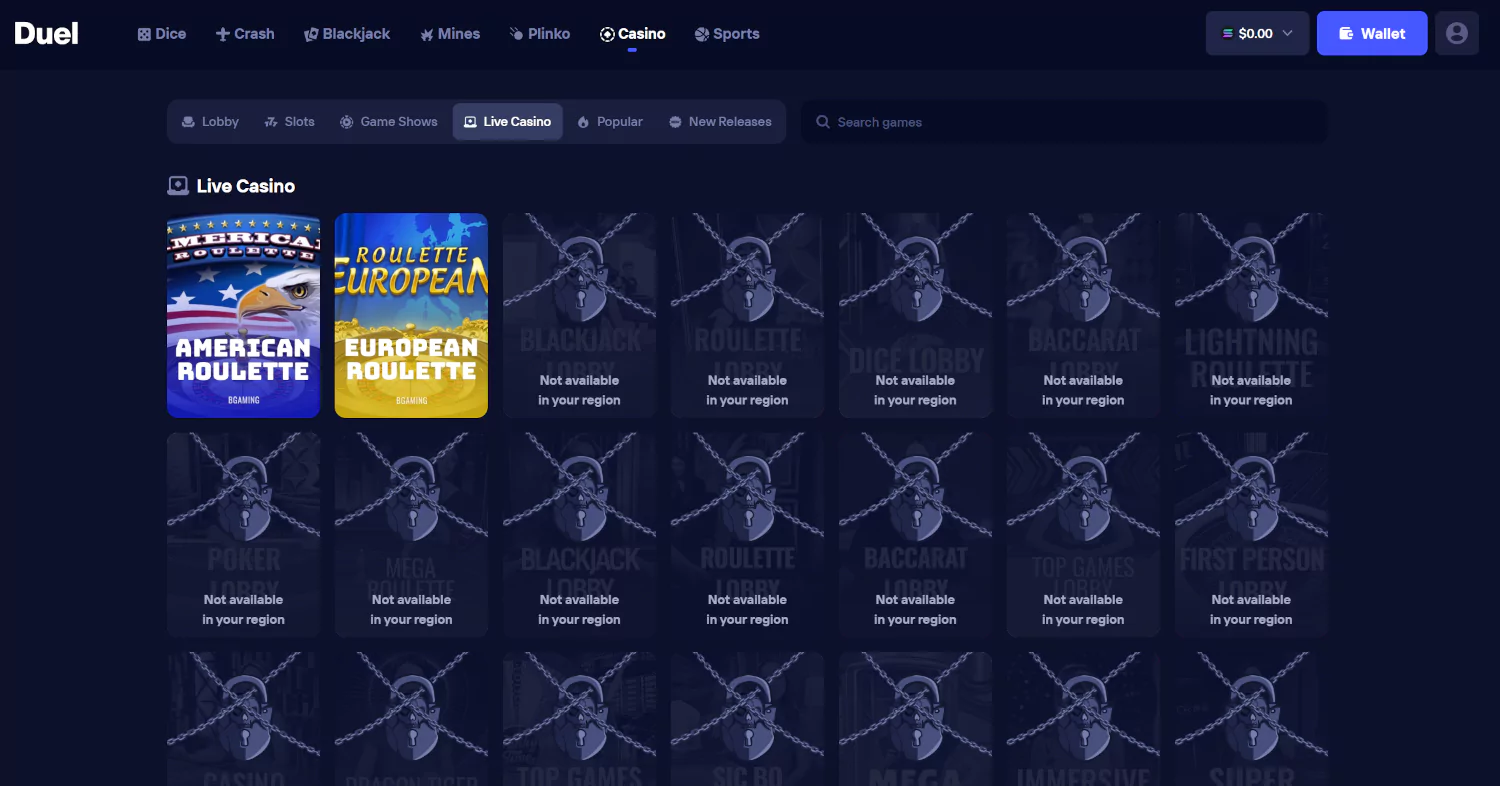
Task: Open the Game Shows tab
Action: [389, 122]
